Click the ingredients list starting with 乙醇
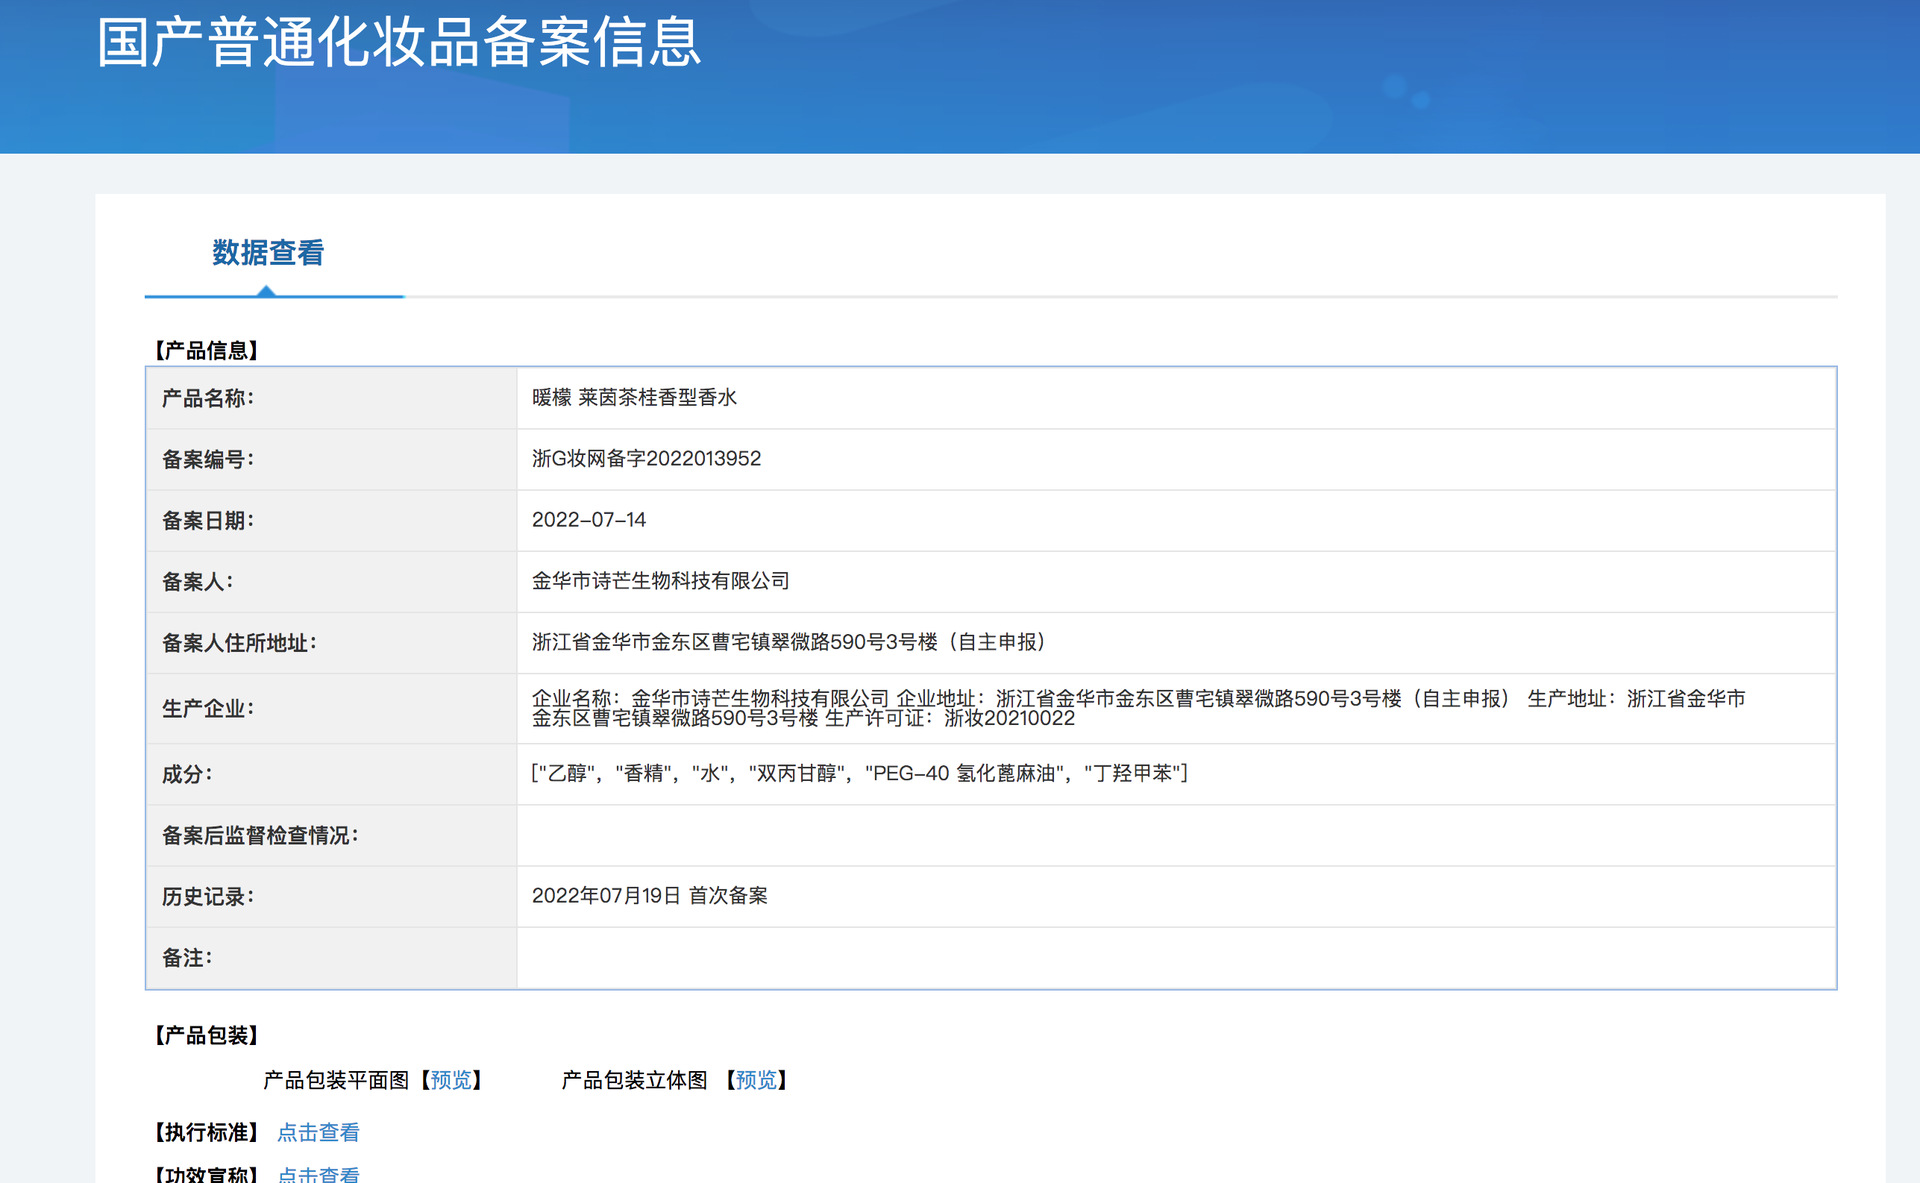Viewport: 1920px width, 1183px height. pyautogui.click(x=859, y=774)
